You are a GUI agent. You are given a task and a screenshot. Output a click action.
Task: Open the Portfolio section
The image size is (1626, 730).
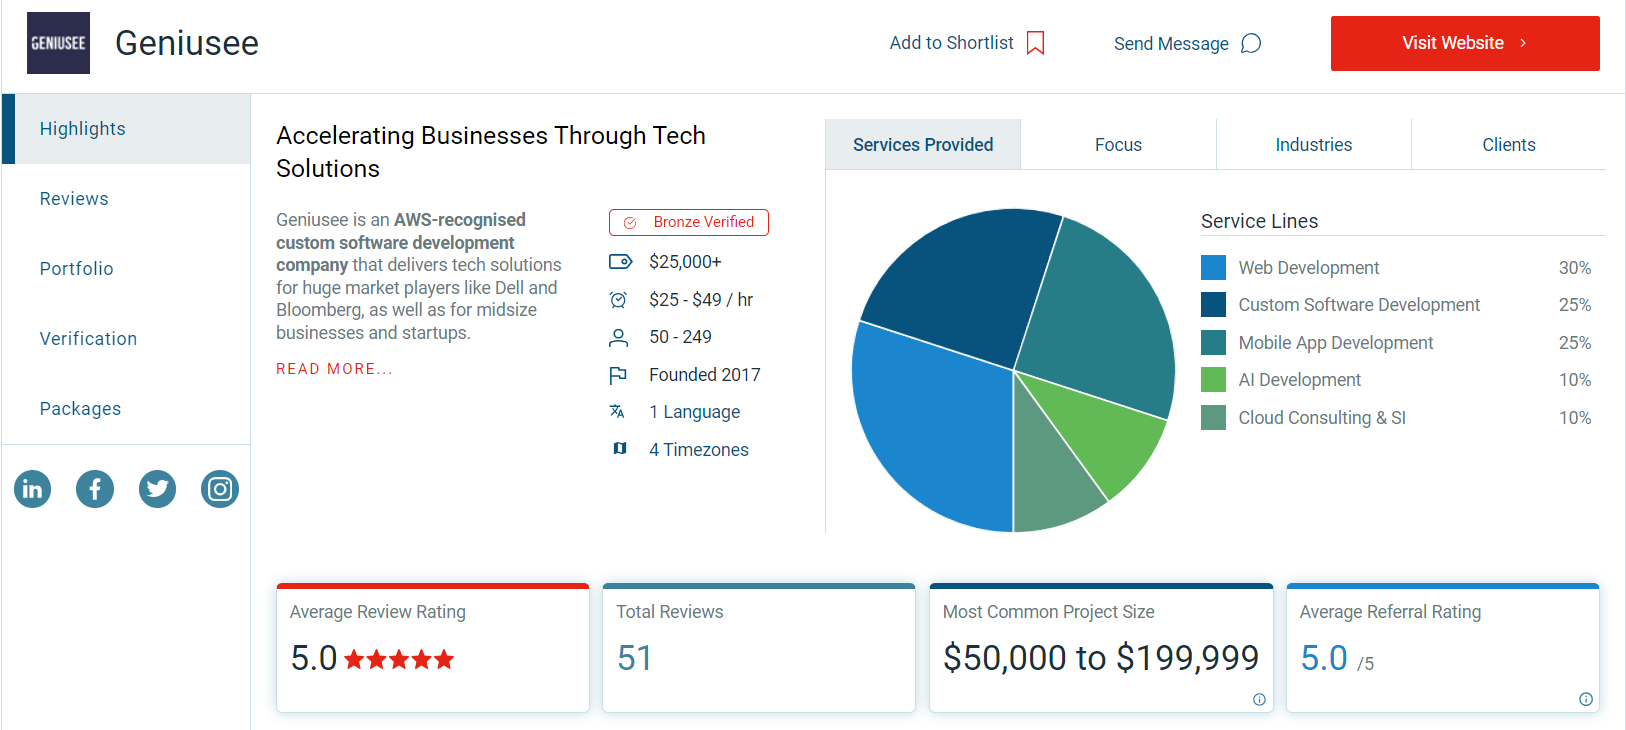(x=126, y=269)
